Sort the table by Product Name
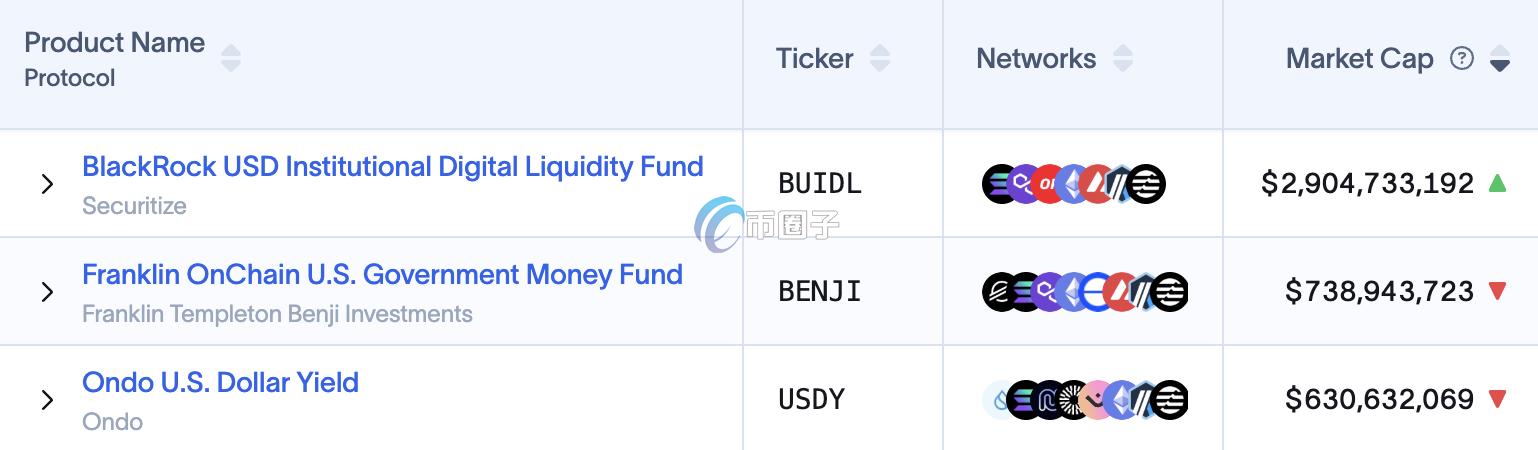Screen dimensions: 1538x450 coord(231,58)
